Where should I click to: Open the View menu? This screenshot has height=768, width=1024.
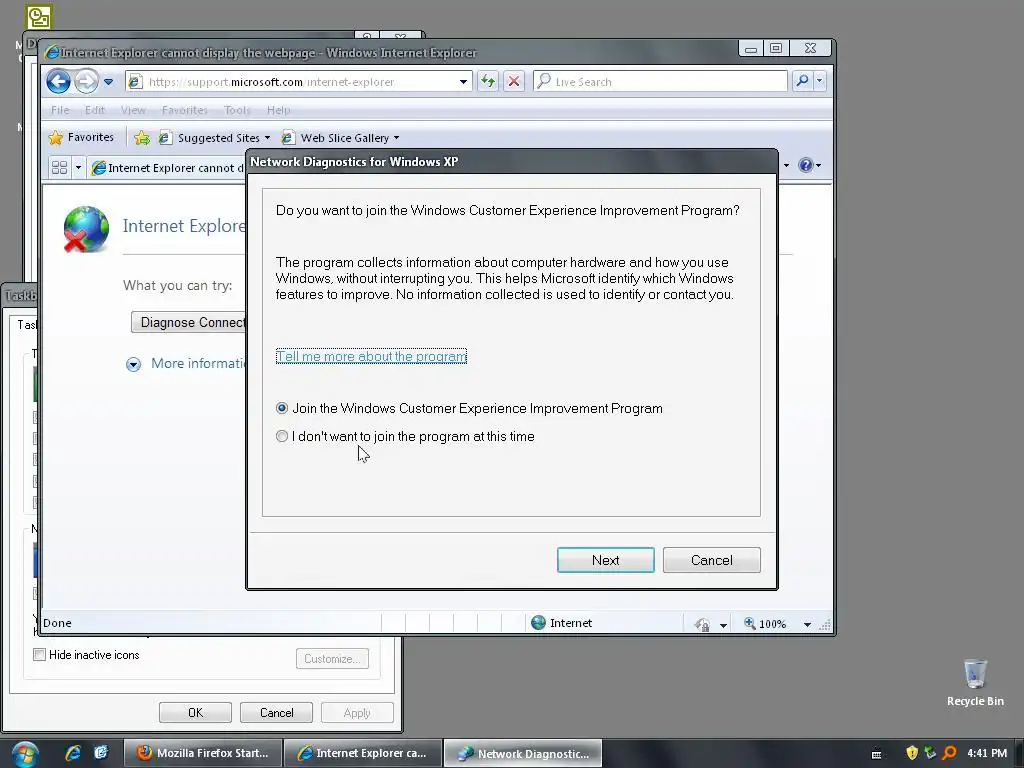tap(133, 110)
